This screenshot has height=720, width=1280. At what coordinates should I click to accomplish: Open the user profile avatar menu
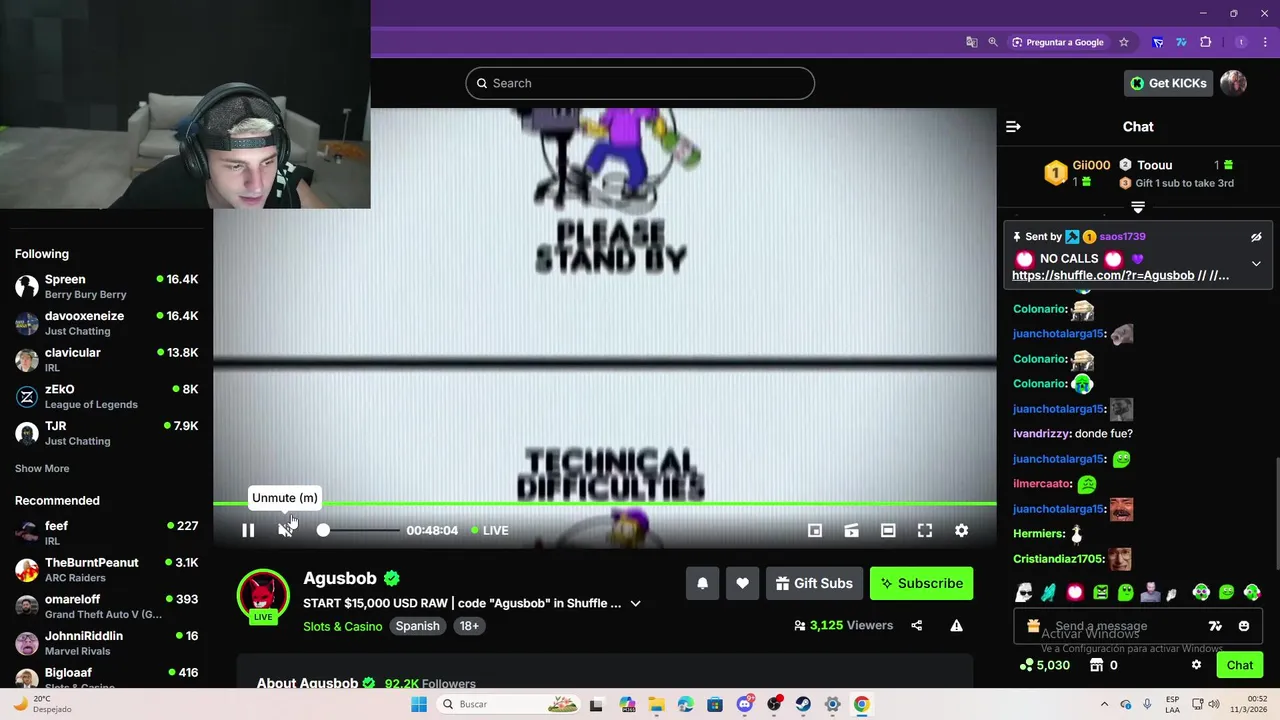(1233, 83)
